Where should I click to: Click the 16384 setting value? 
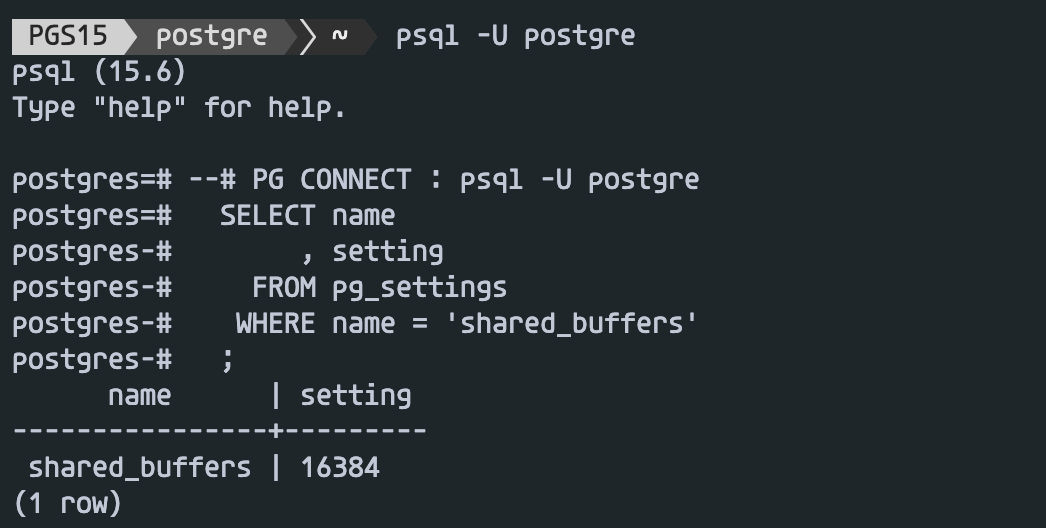[x=340, y=467]
